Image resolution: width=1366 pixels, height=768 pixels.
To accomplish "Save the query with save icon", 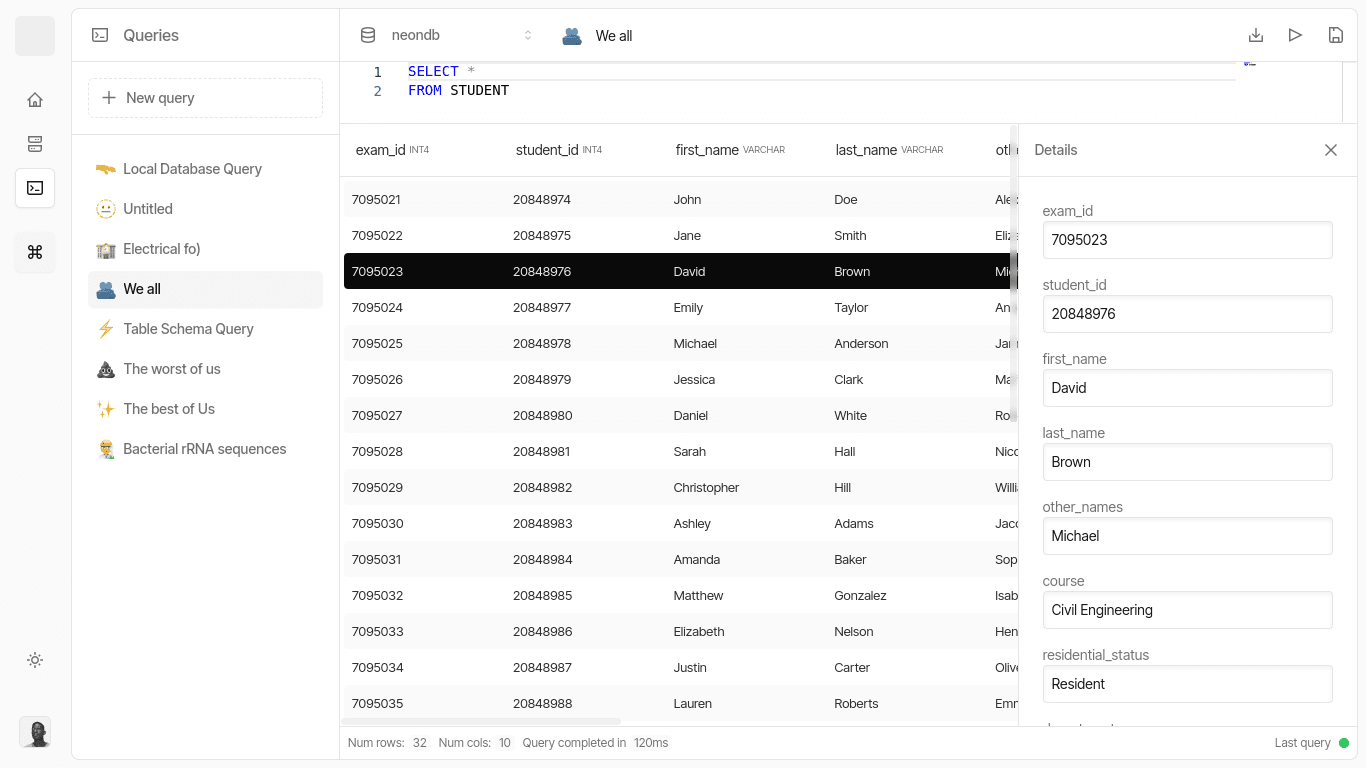I will 1336,35.
